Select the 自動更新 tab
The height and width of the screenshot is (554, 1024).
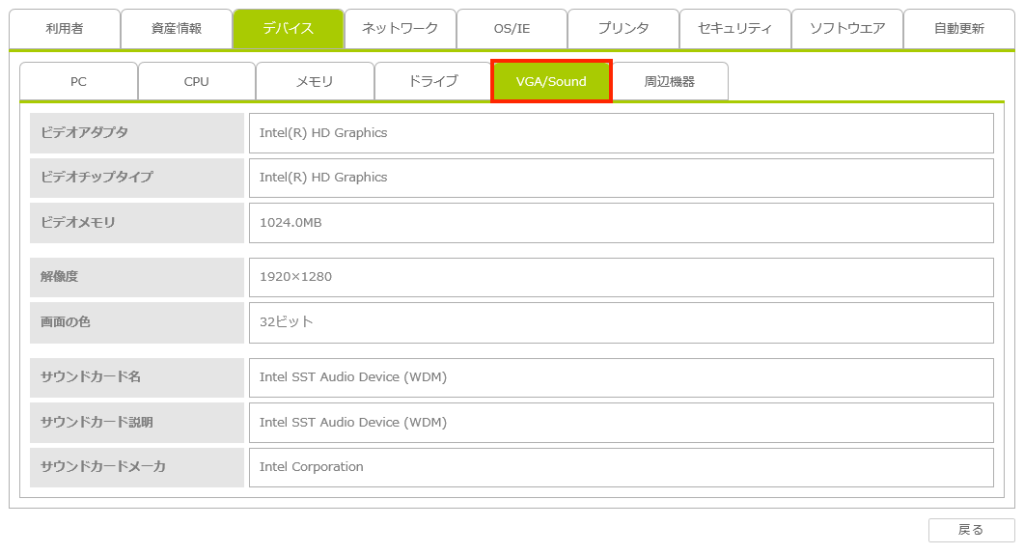click(959, 29)
